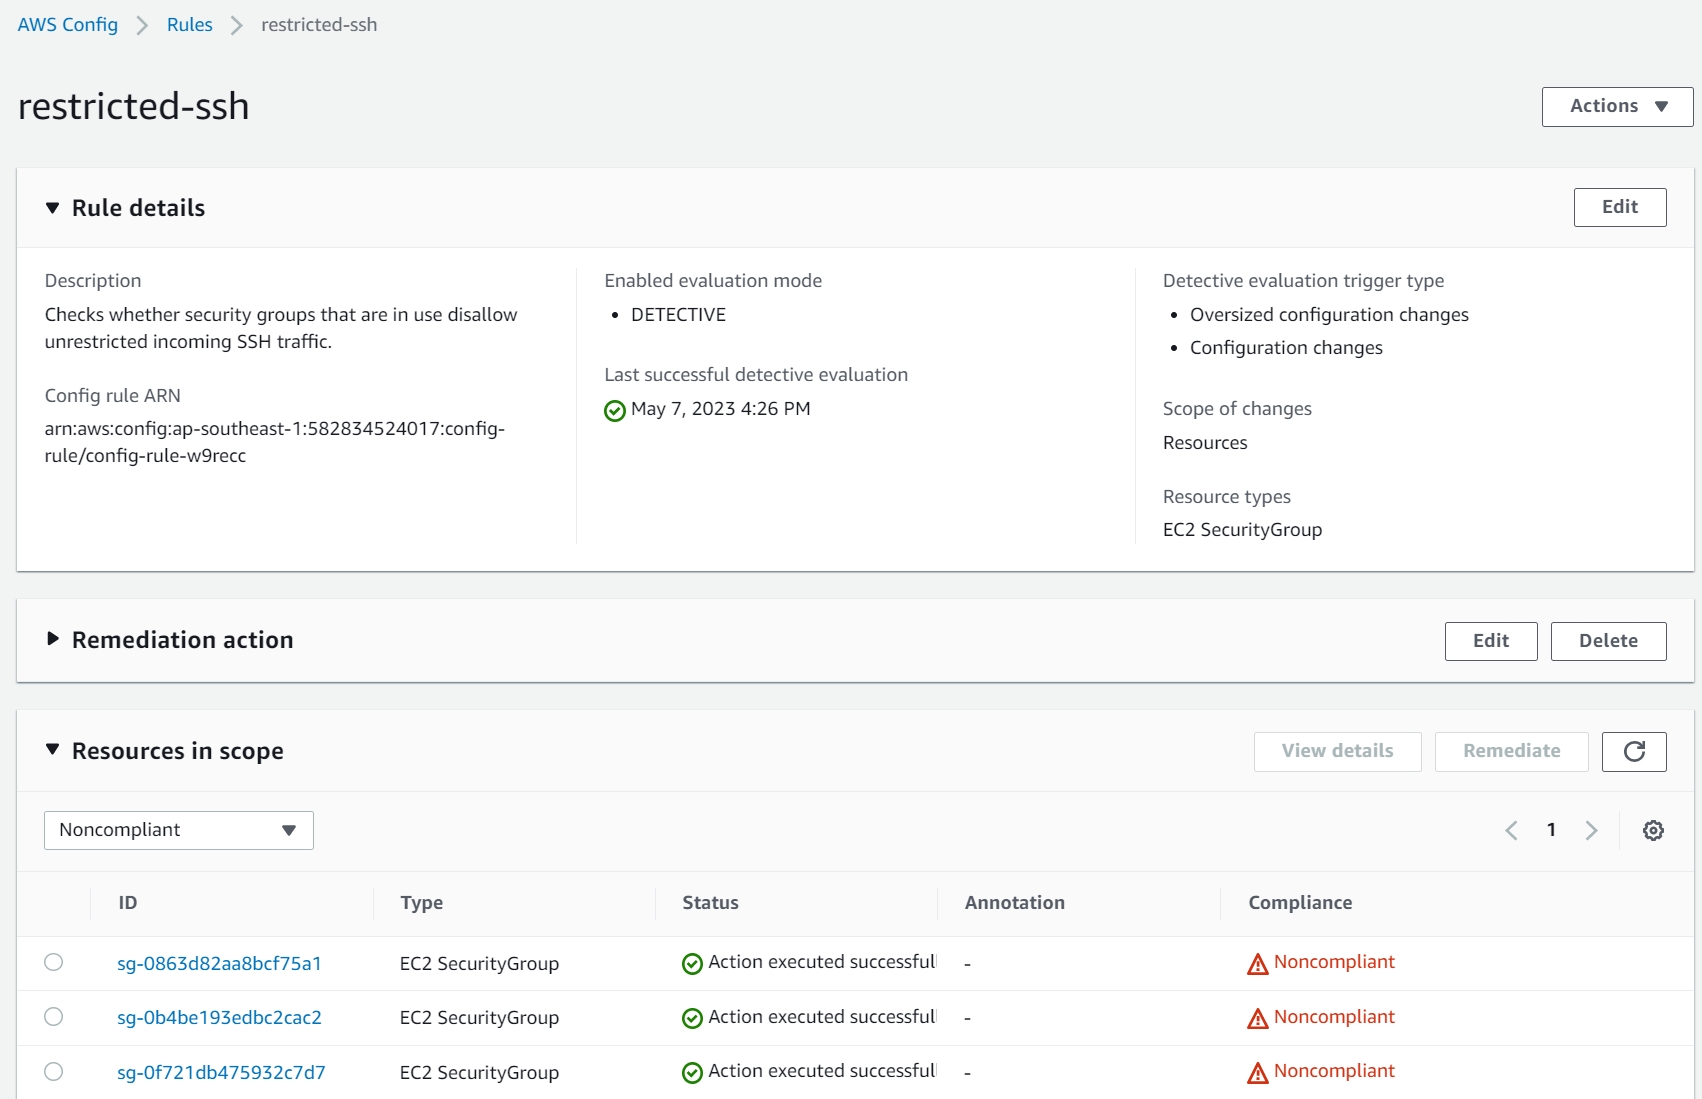Open the Noncompliant filter dropdown
Screen dimensions: 1702x1099
(x=179, y=831)
